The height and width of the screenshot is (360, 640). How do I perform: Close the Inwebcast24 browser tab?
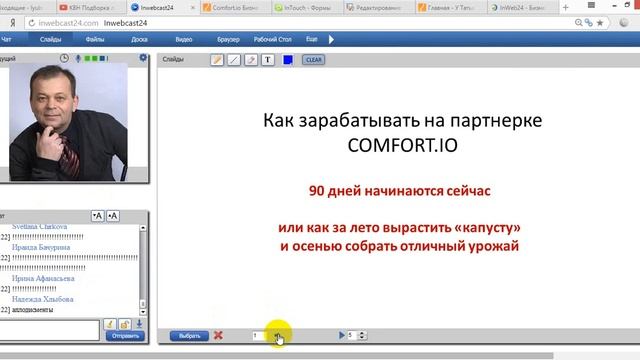193,7
